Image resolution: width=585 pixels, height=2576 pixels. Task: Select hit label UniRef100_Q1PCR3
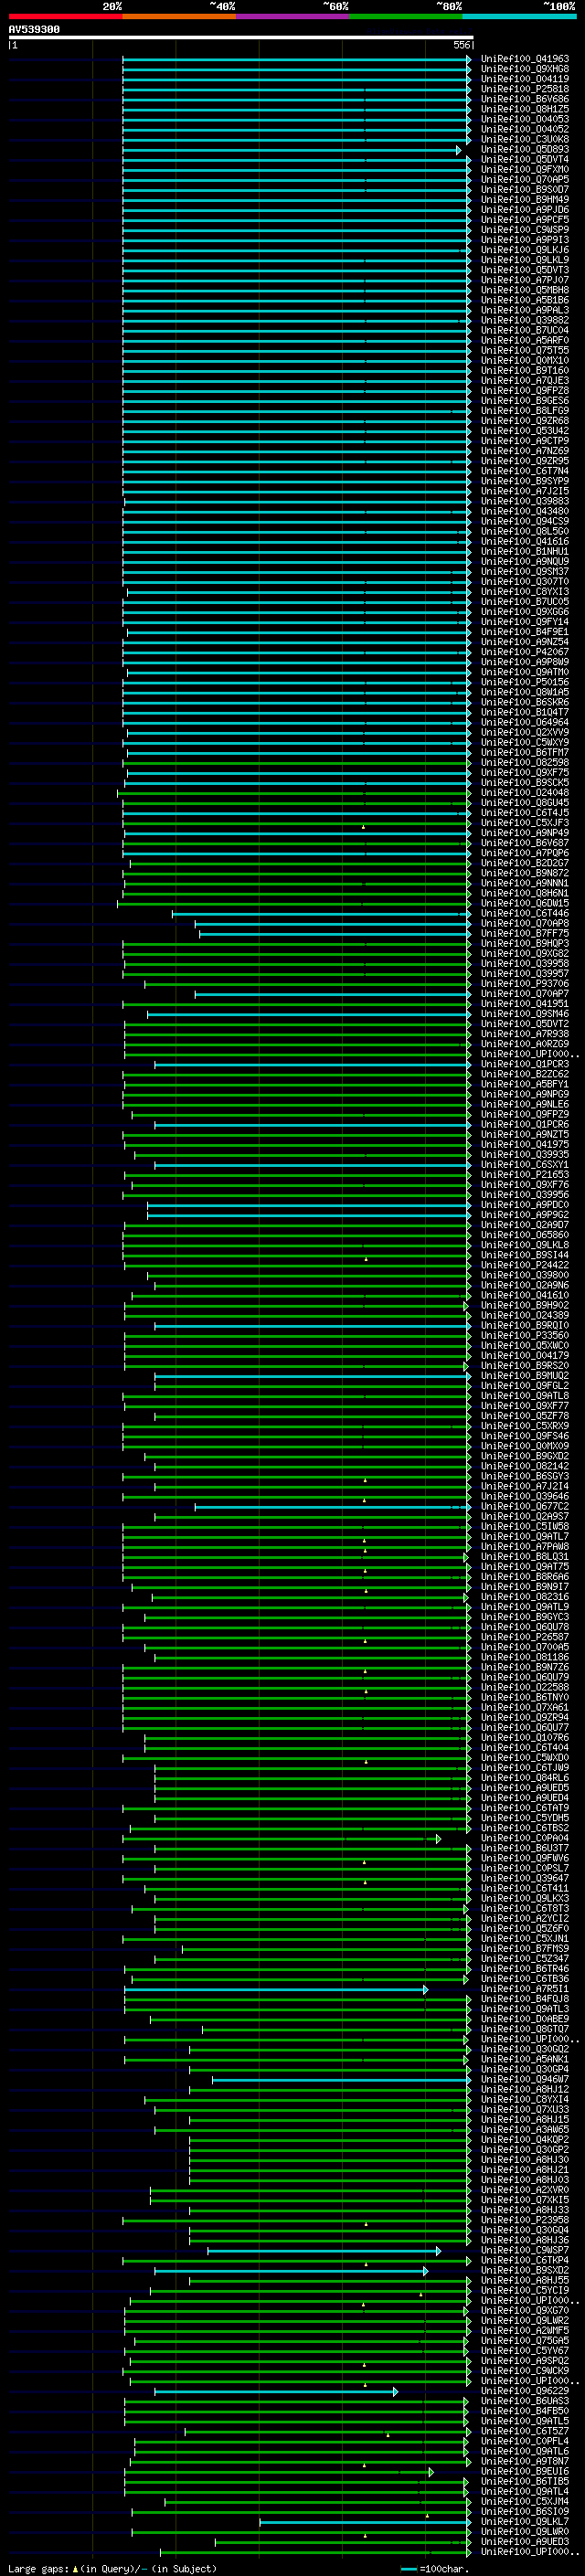tap(525, 1063)
